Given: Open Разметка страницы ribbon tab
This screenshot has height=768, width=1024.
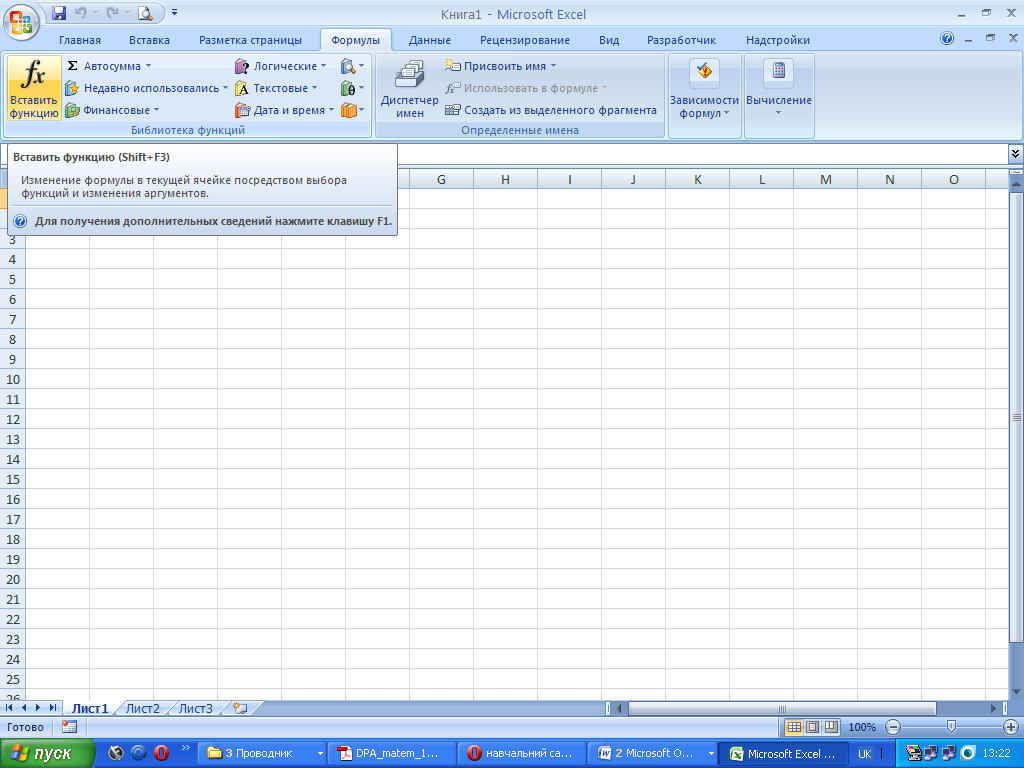Looking at the screenshot, I should [x=250, y=40].
